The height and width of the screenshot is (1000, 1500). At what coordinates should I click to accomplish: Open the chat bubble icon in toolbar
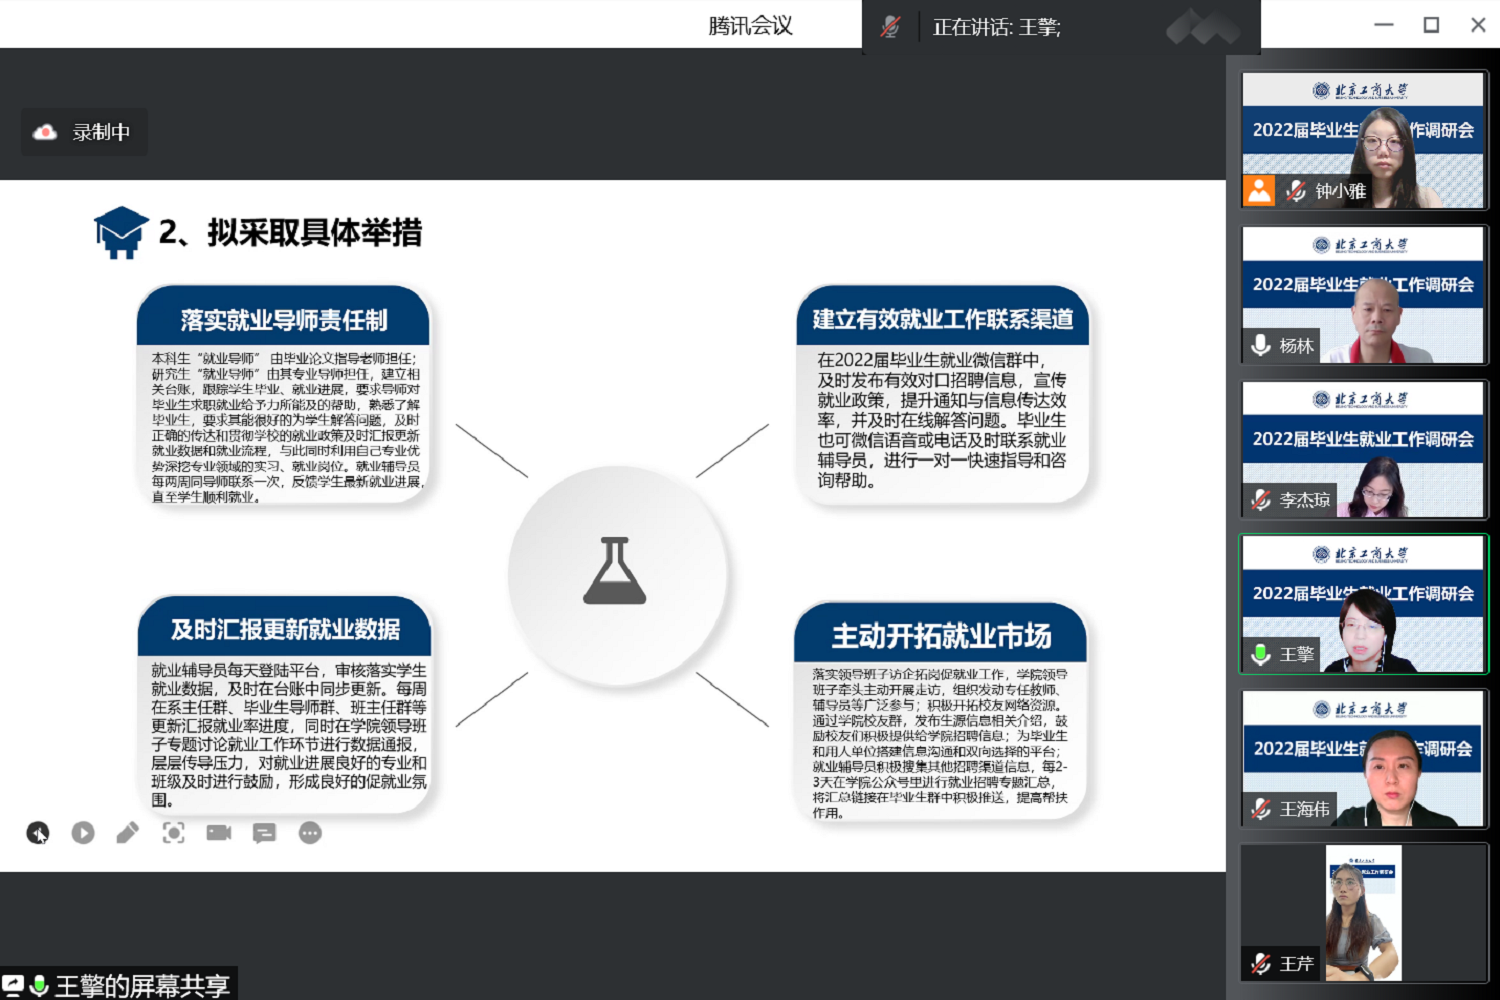[264, 833]
